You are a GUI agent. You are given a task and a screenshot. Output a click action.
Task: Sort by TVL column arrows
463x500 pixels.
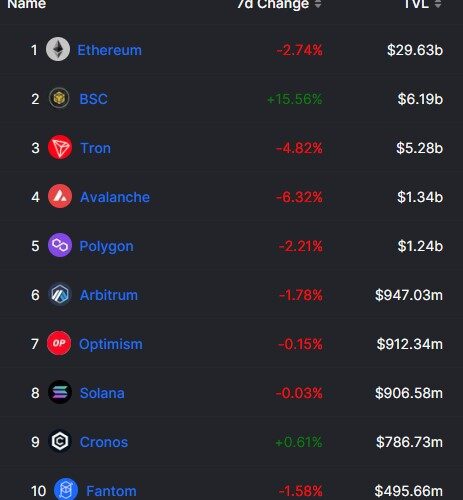point(438,4)
